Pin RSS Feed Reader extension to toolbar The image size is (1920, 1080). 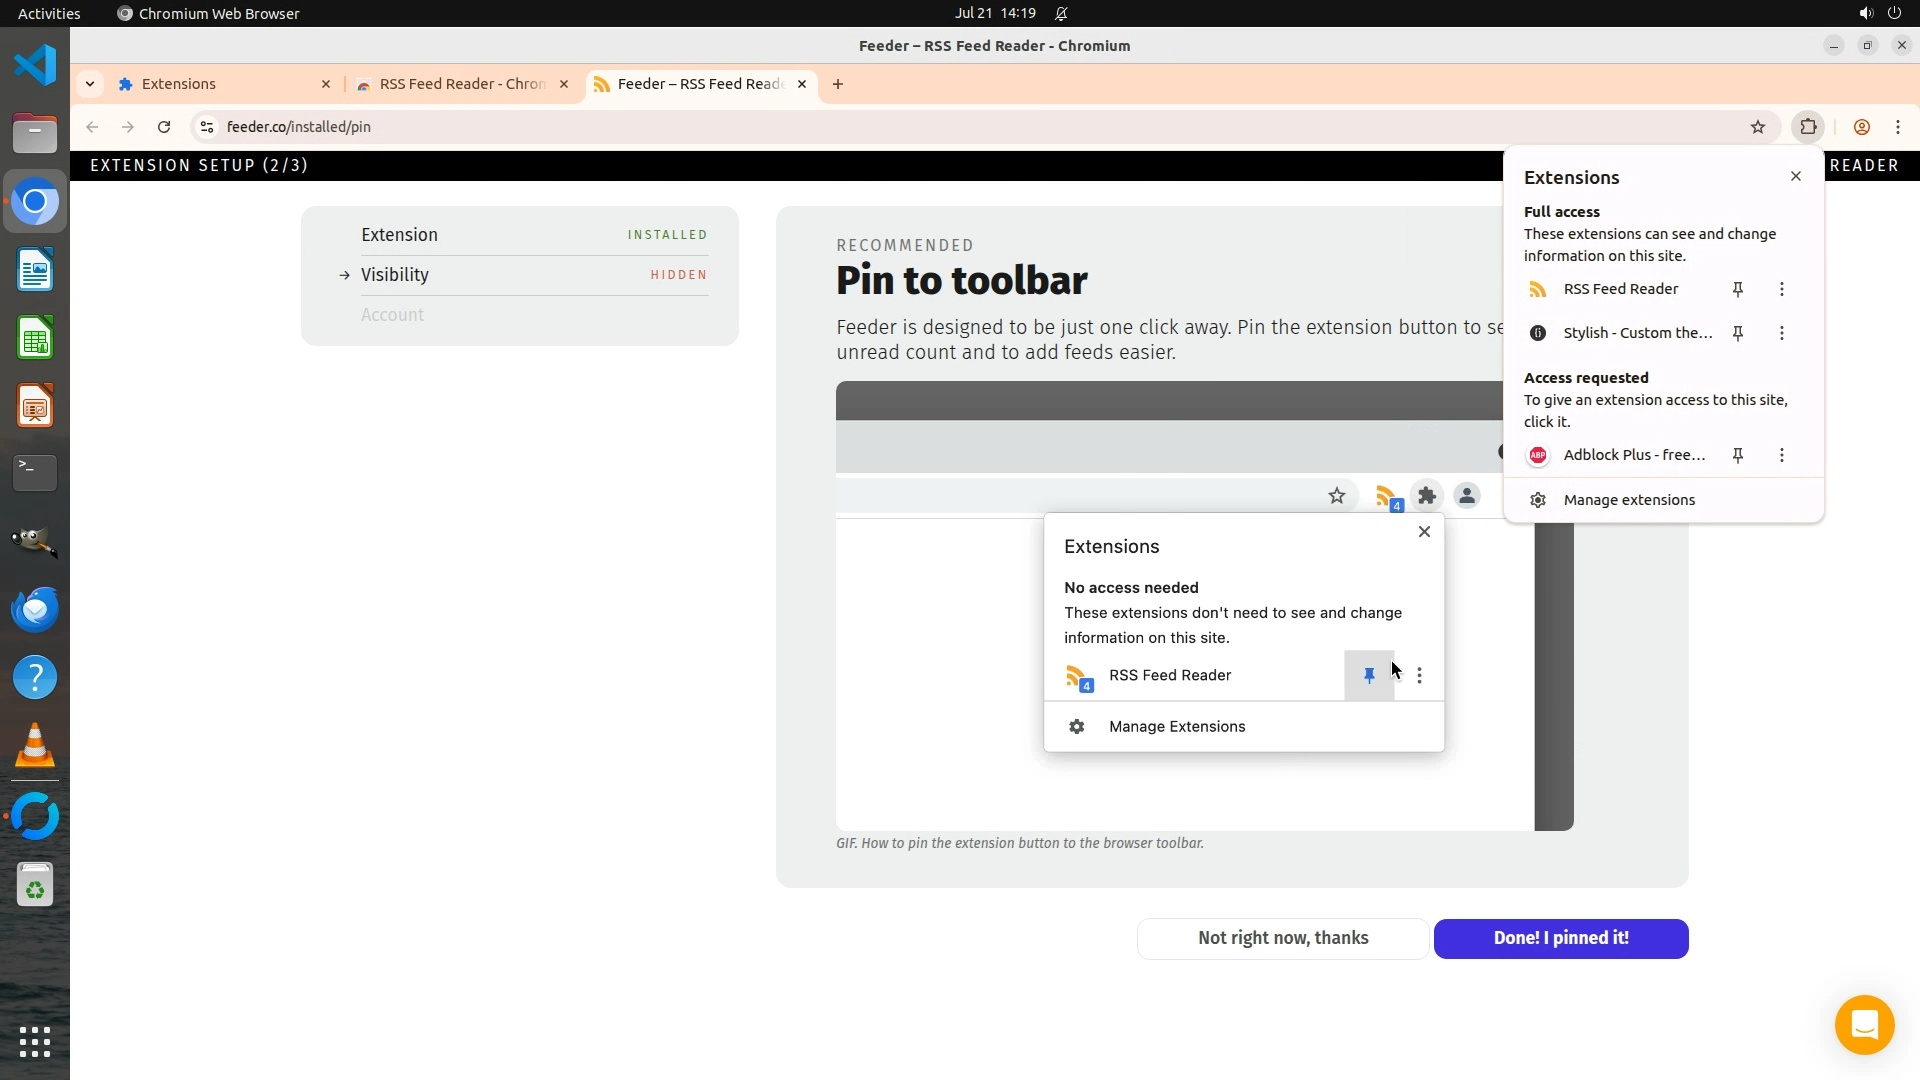[x=1738, y=289]
